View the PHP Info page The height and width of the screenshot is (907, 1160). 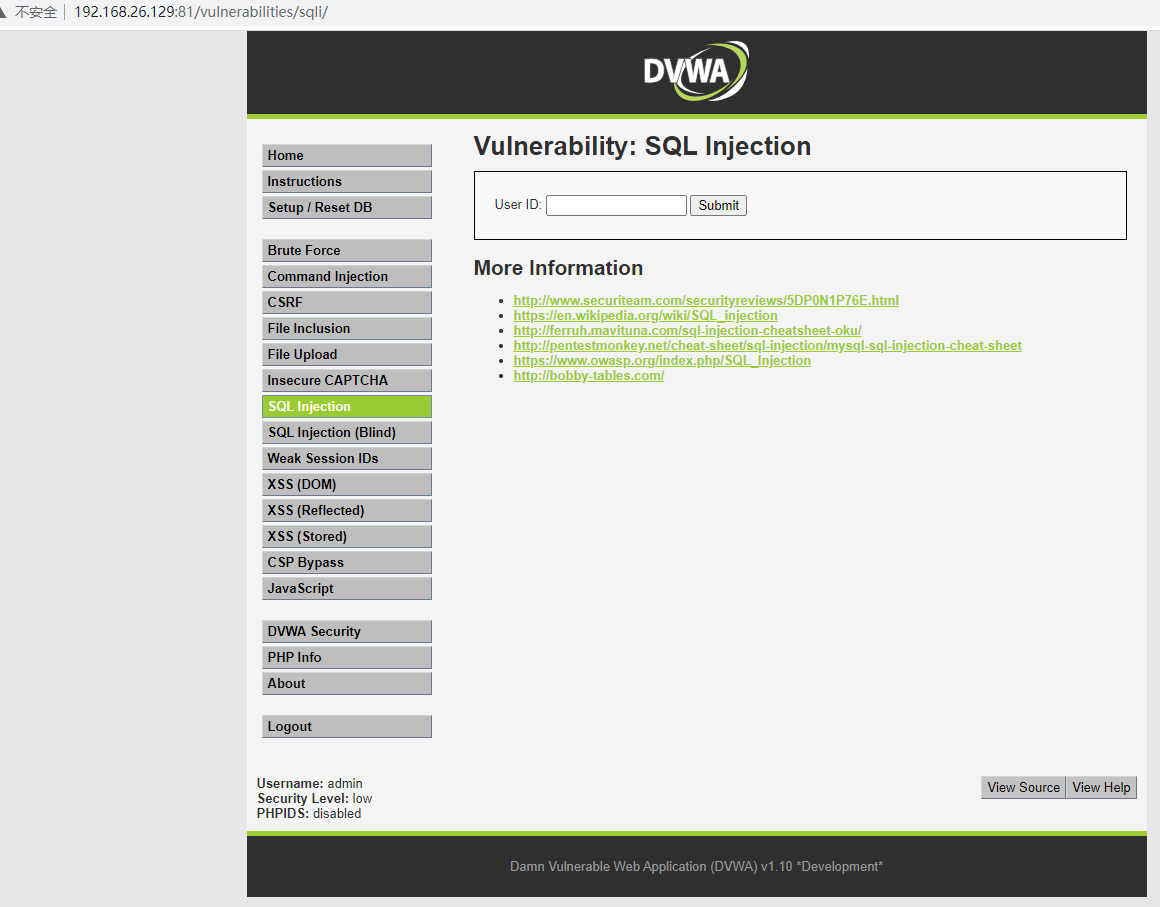(x=346, y=657)
